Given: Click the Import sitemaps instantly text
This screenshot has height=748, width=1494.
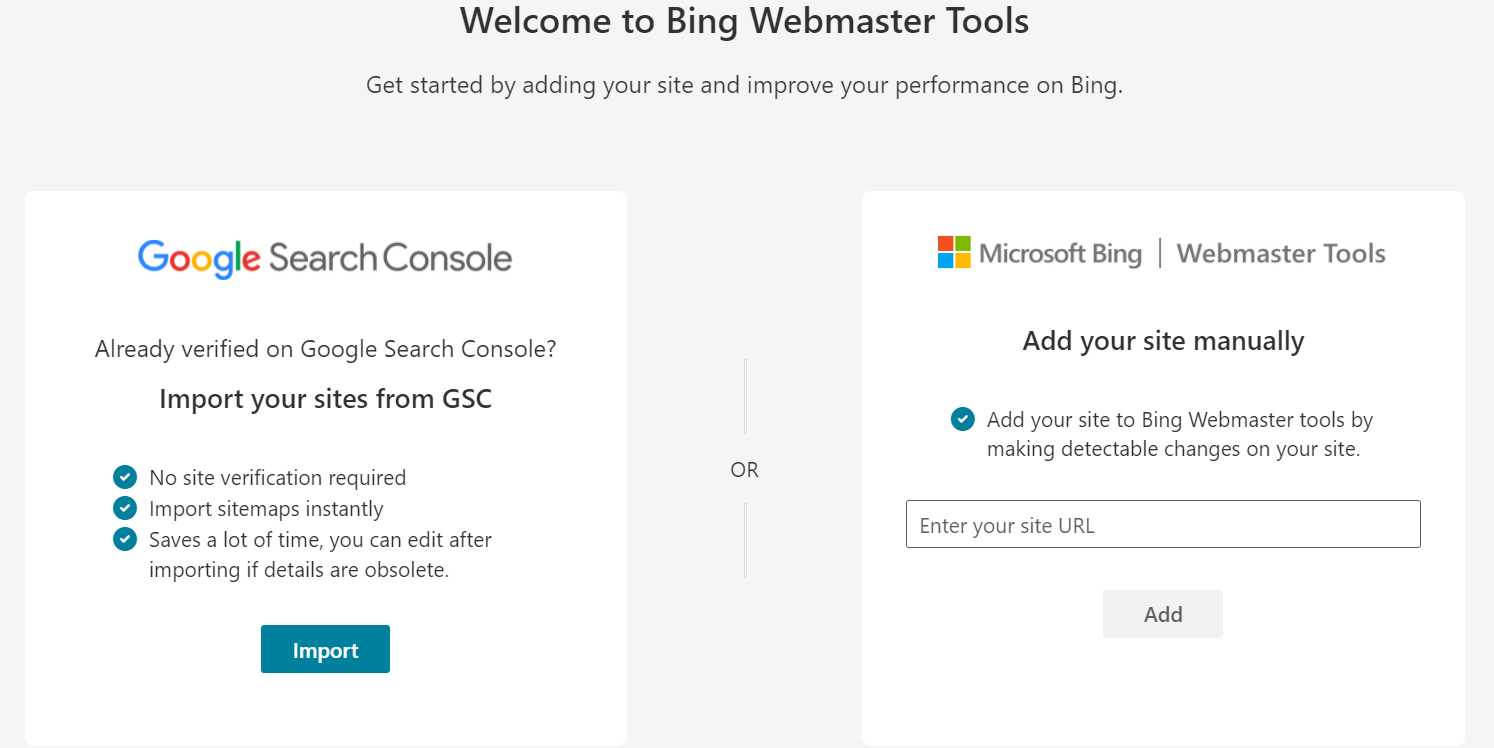Looking at the screenshot, I should pos(266,509).
